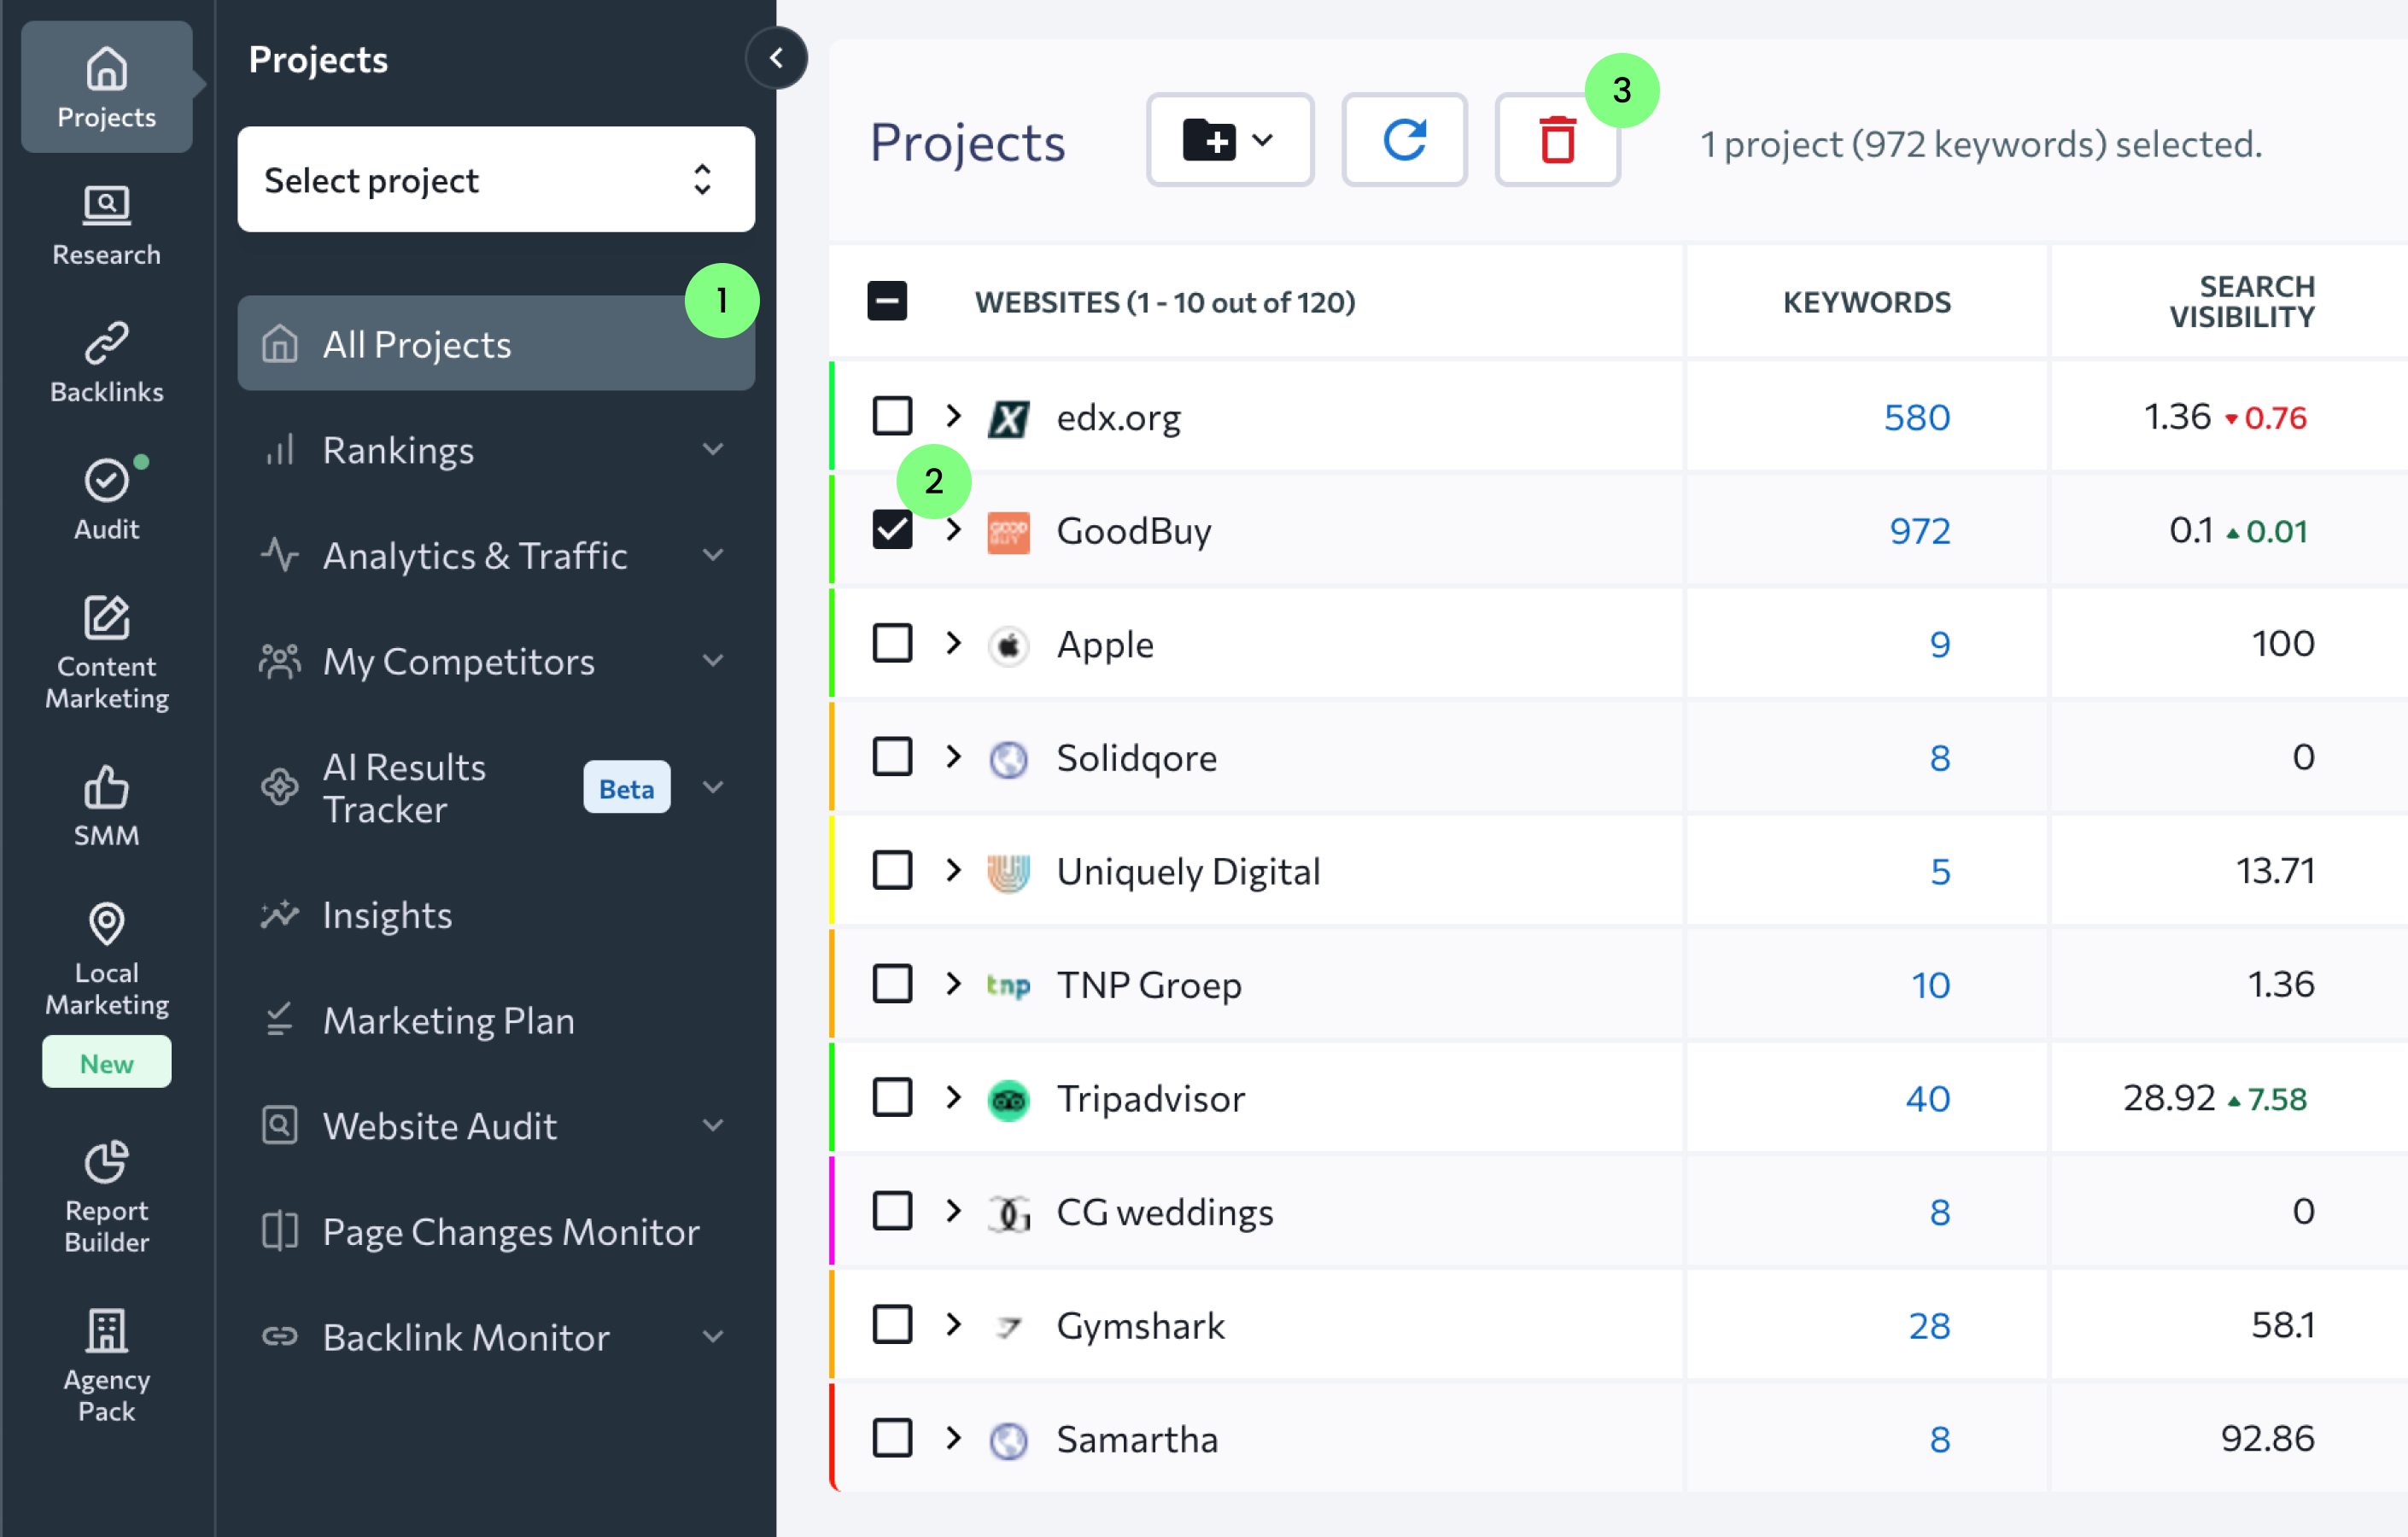Expand the Analytics & Traffic chevron
Viewport: 2408px width, 1537px height.
pos(712,555)
